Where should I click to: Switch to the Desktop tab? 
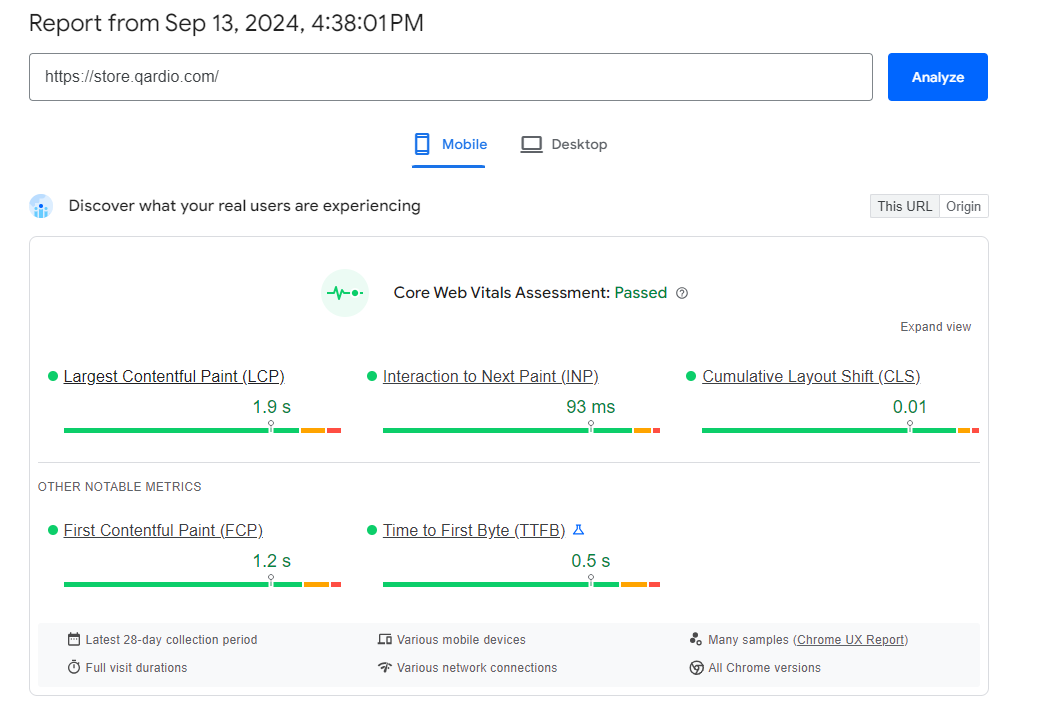tap(564, 145)
